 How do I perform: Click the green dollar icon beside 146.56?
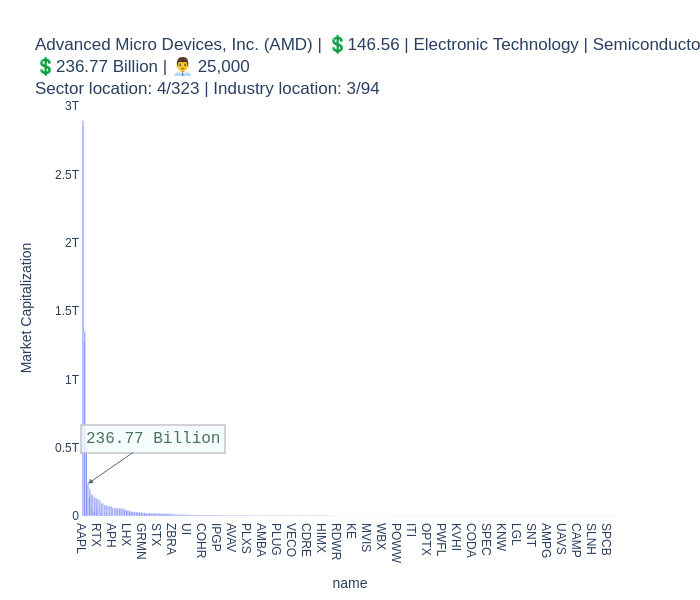[338, 45]
